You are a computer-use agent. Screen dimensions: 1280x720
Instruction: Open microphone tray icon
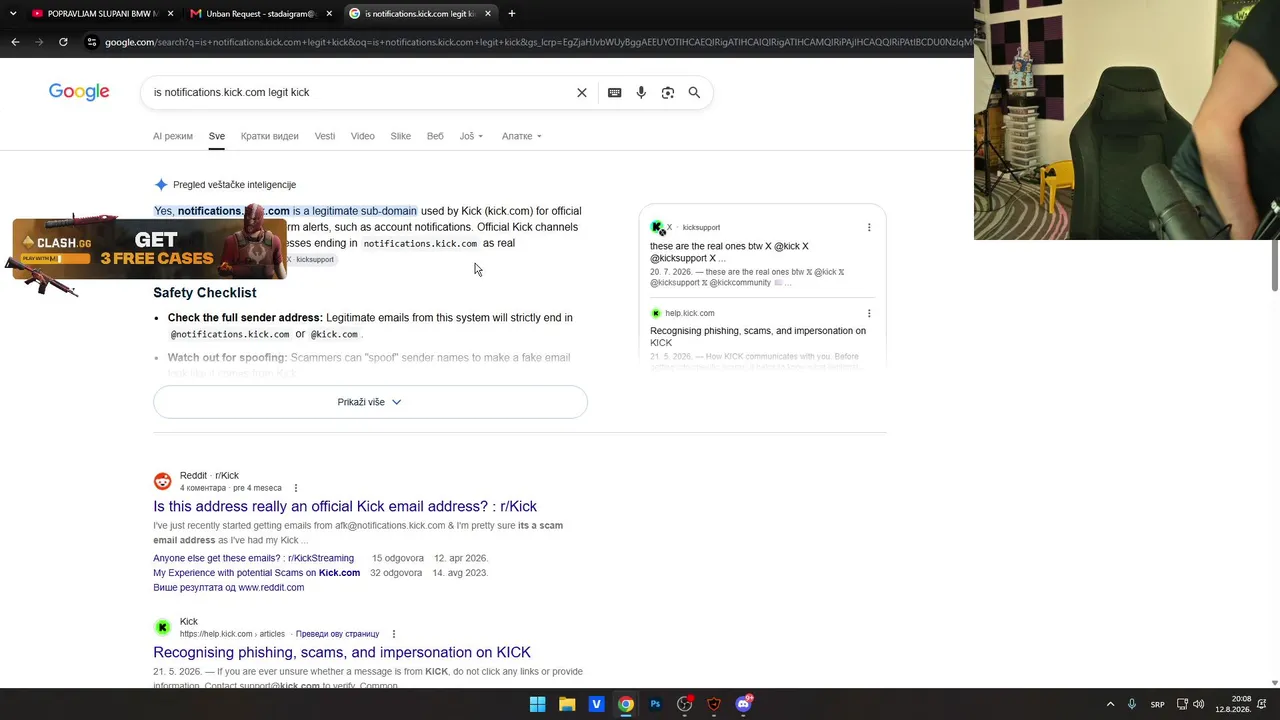[x=1132, y=704]
